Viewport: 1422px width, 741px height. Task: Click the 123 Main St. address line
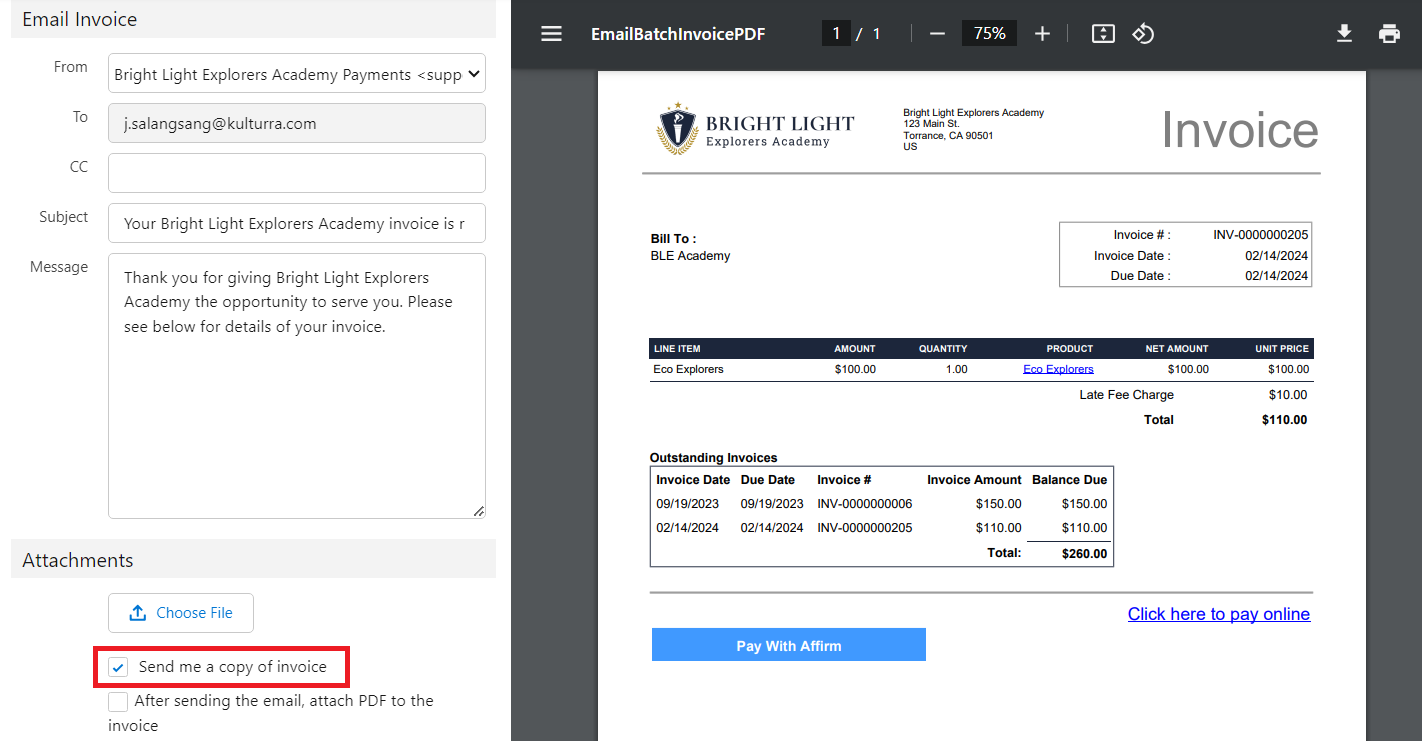pyautogui.click(x=931, y=124)
